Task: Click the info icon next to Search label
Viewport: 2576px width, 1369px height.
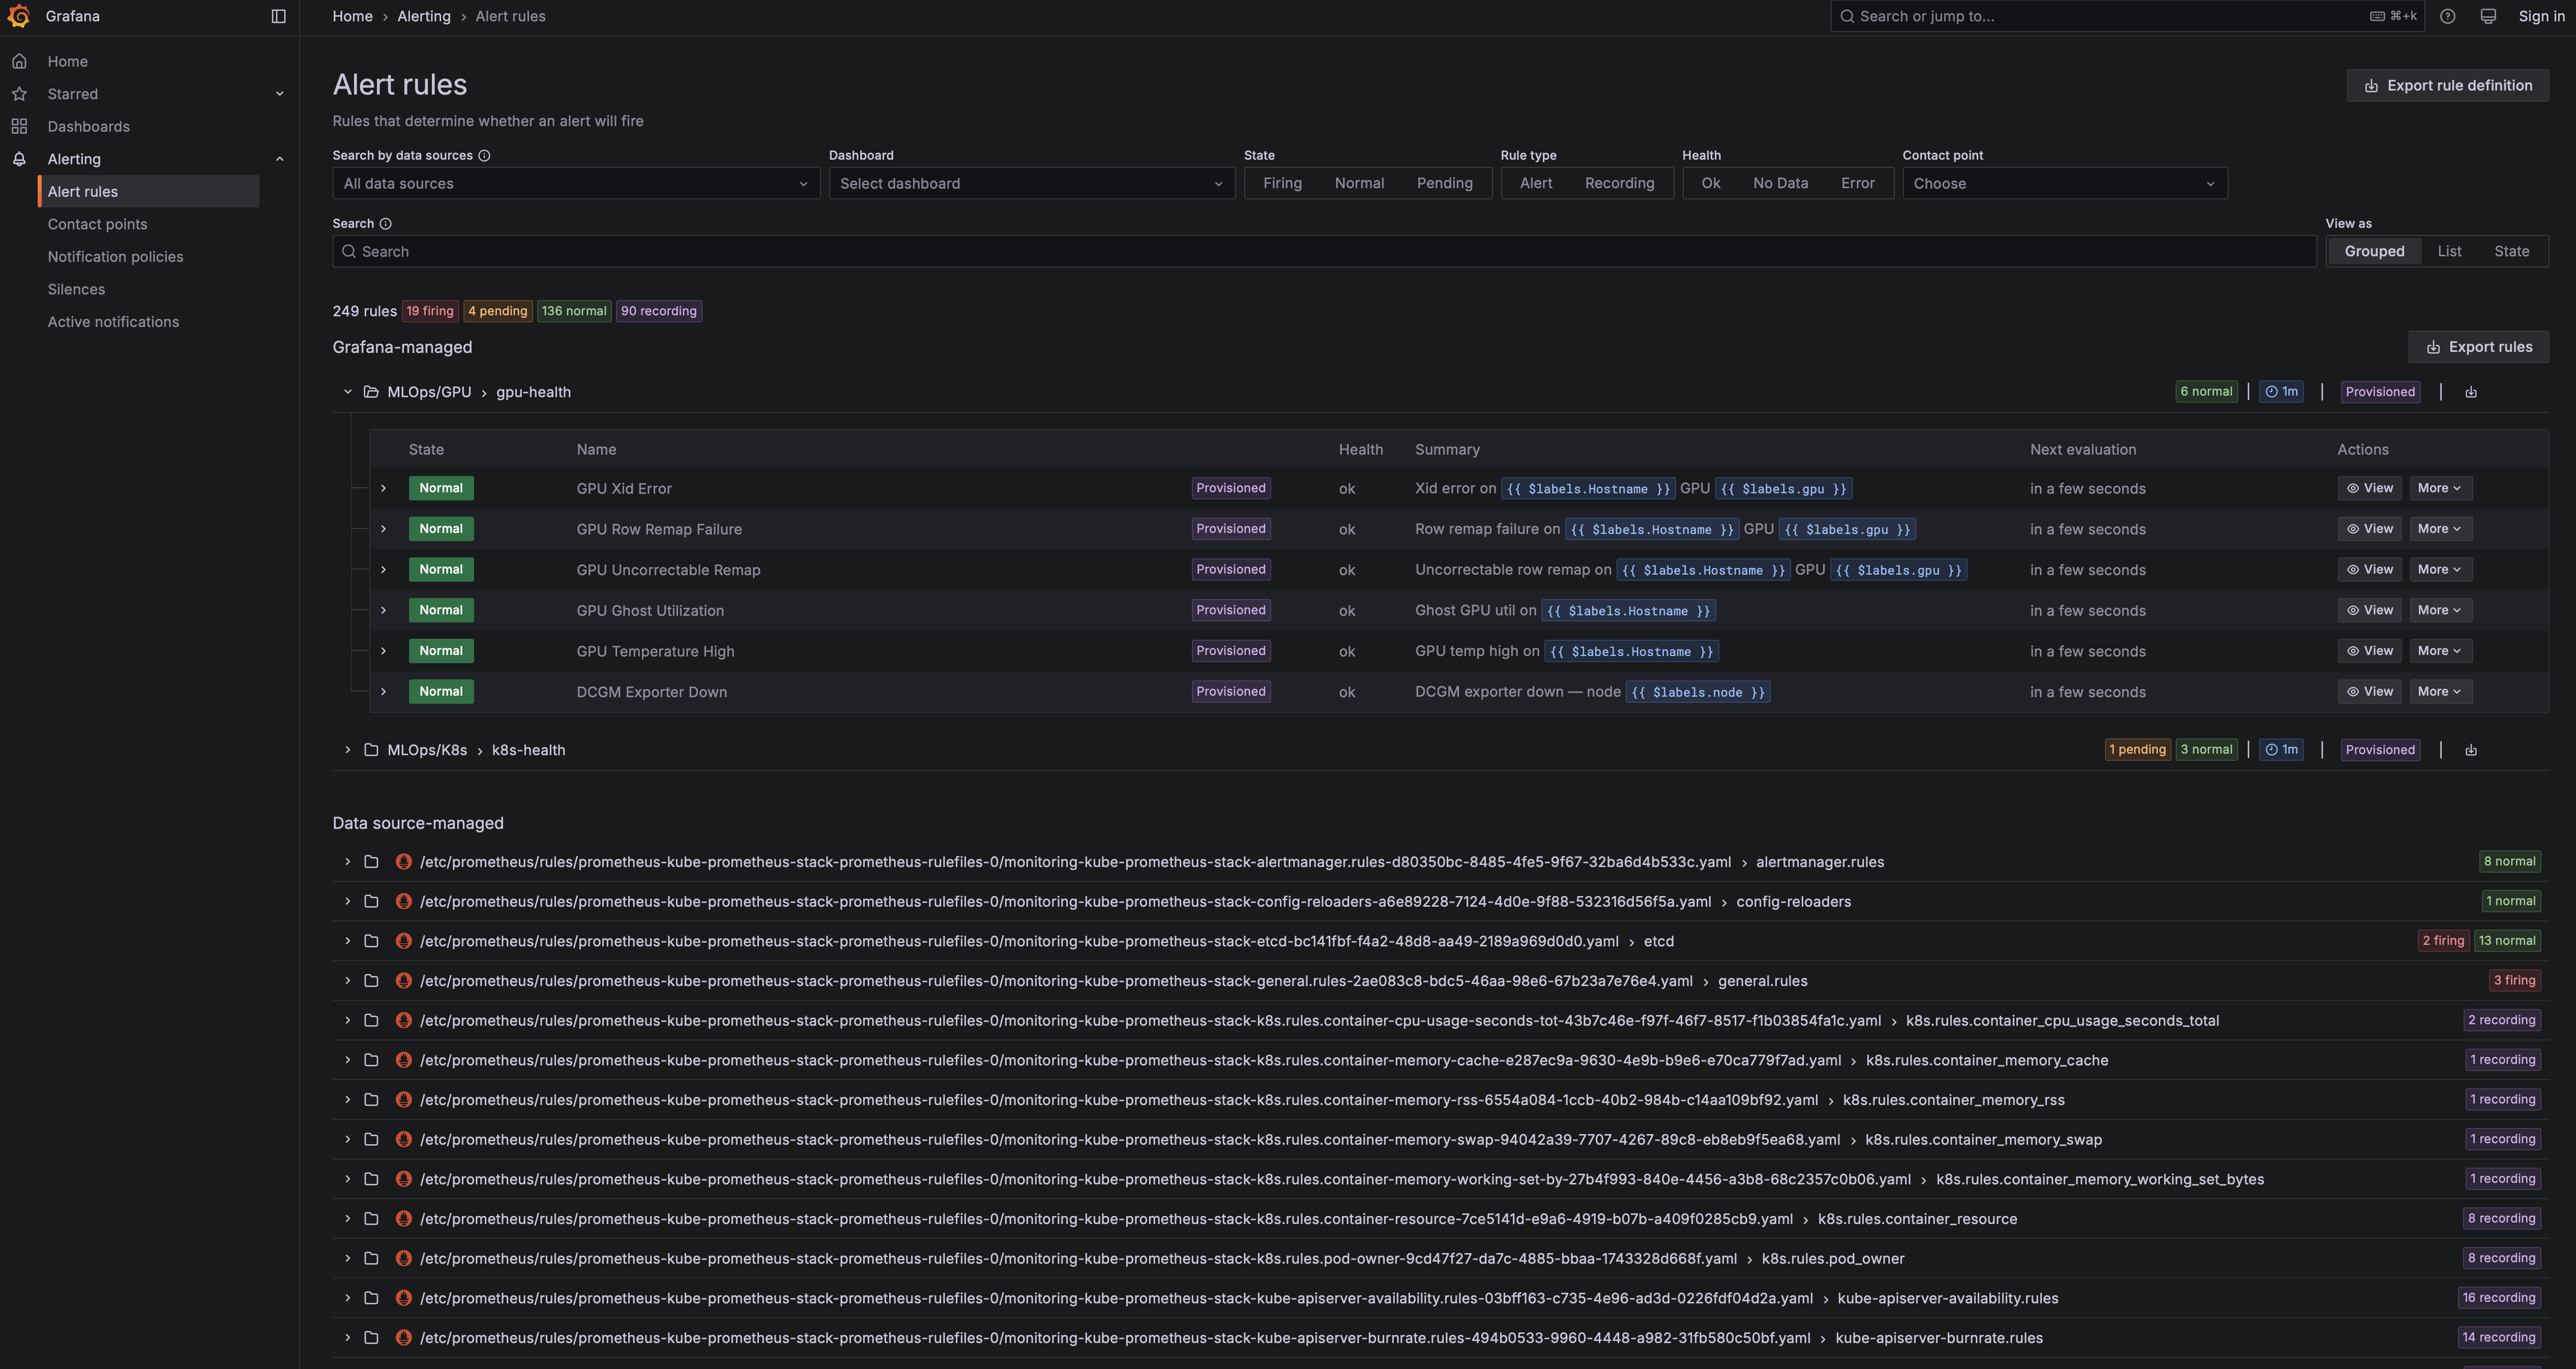Action: (385, 224)
